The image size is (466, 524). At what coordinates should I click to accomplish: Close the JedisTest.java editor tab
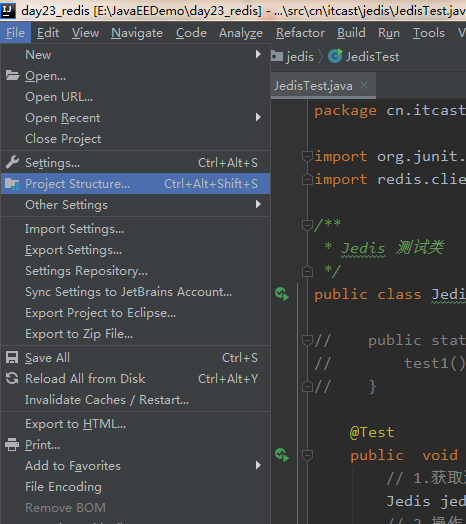click(364, 86)
